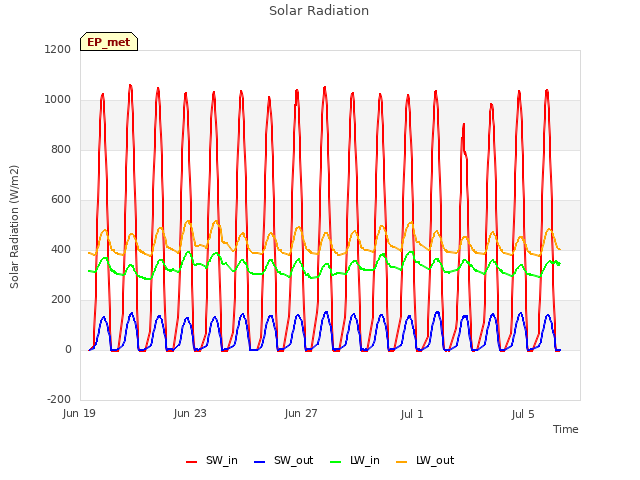The image size is (640, 480).
Task: Click the Jun 19 x-axis label
Action: click(79, 413)
